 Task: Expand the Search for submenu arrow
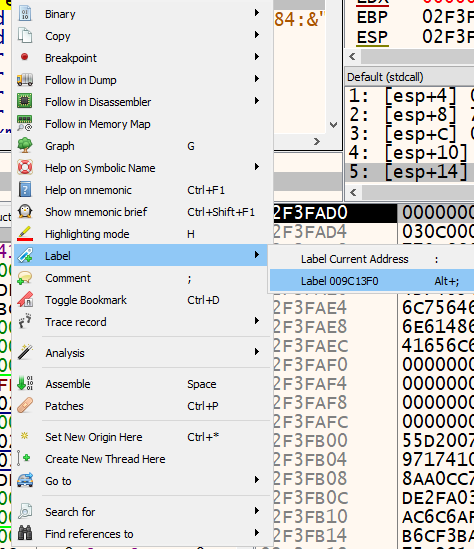coord(257,511)
